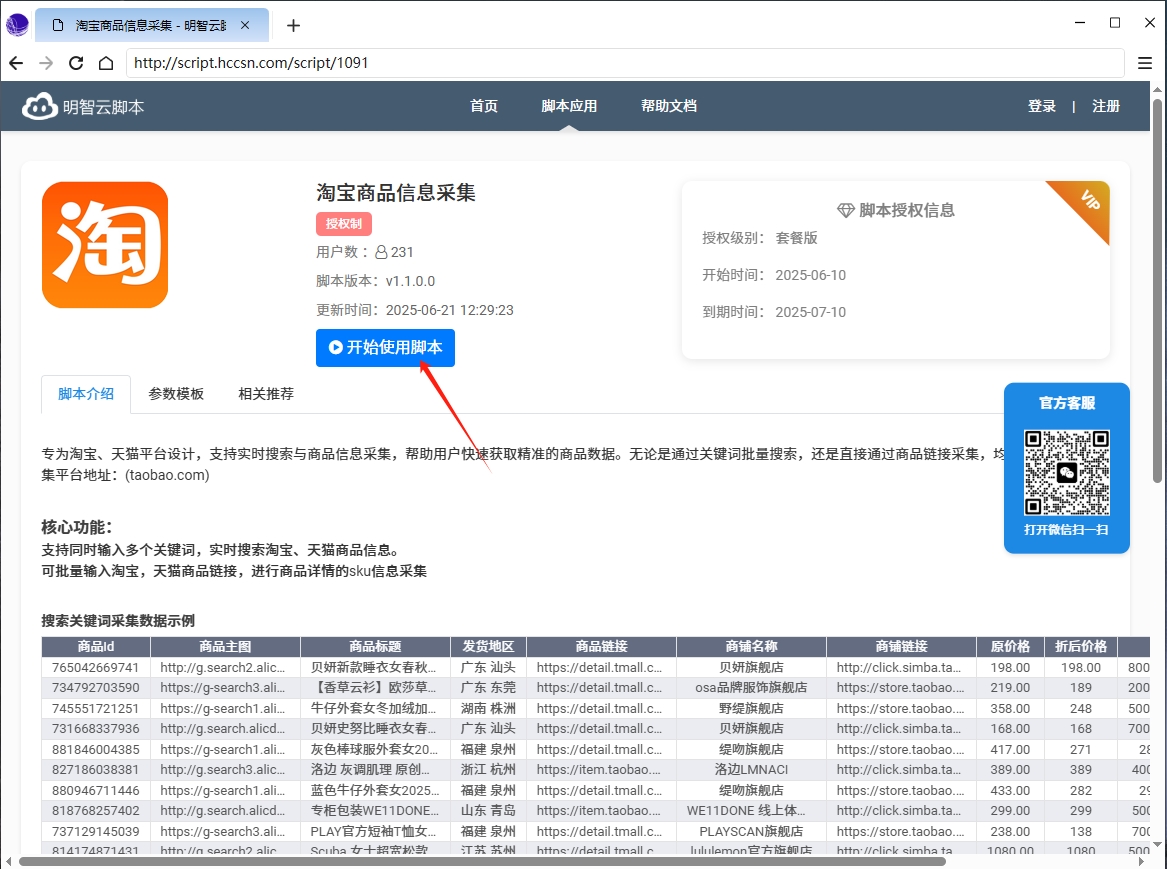
Task: Click shop name 野缇旗舰店
Action: click(751, 708)
